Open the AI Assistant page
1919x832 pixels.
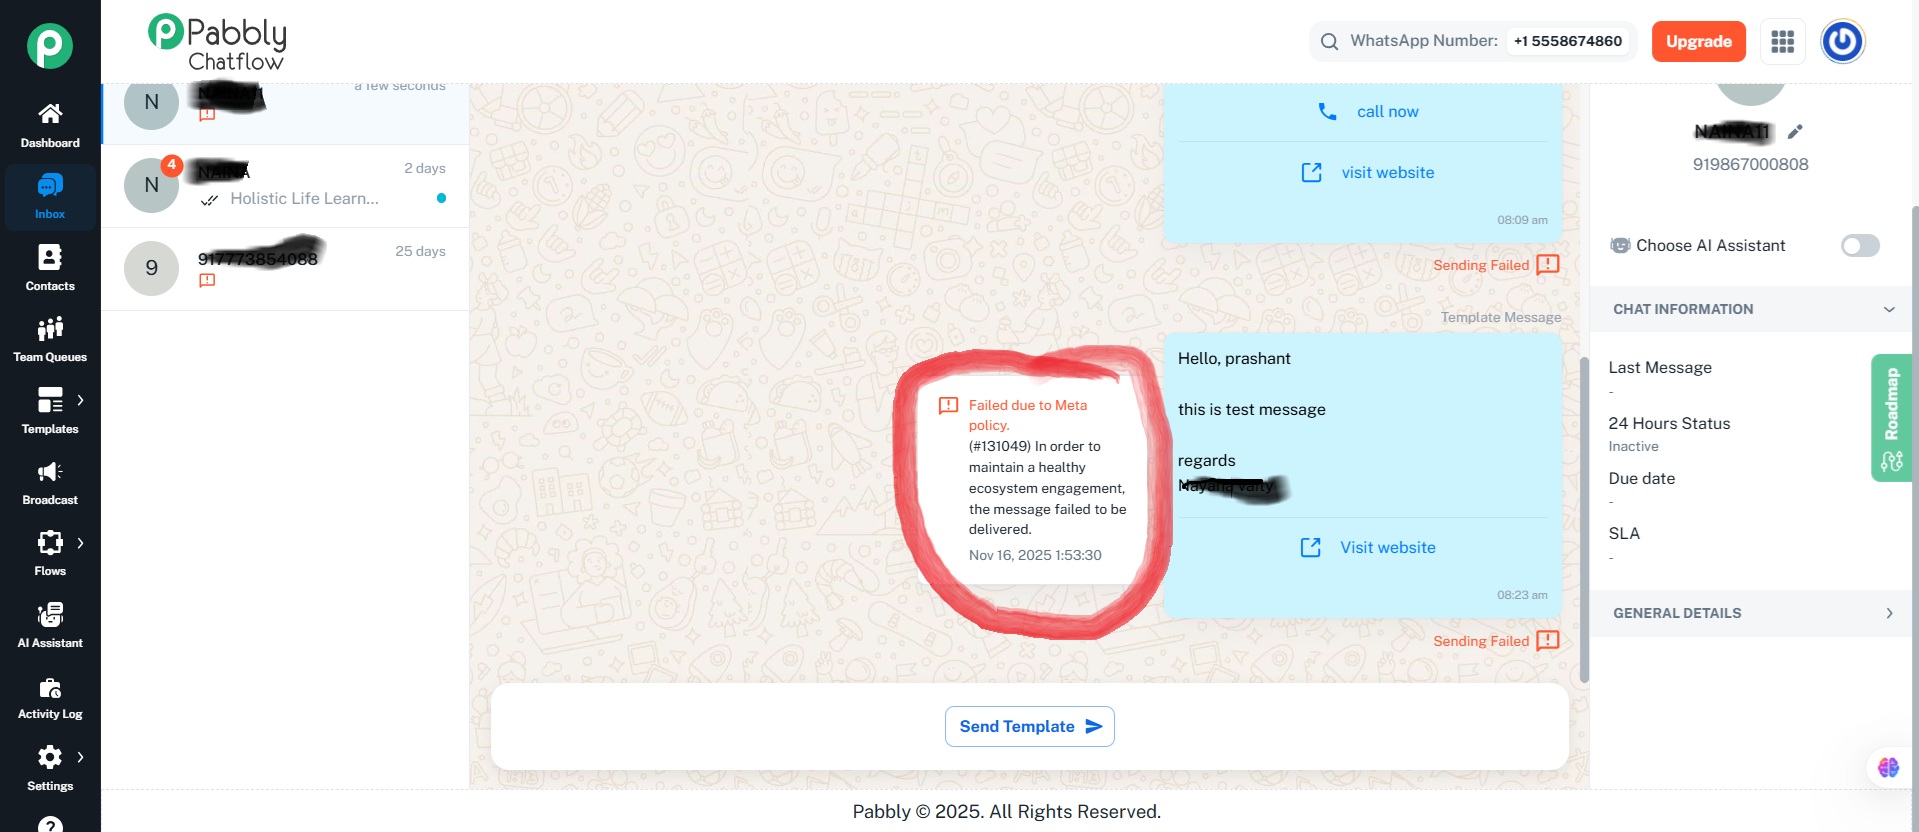pyautogui.click(x=50, y=625)
